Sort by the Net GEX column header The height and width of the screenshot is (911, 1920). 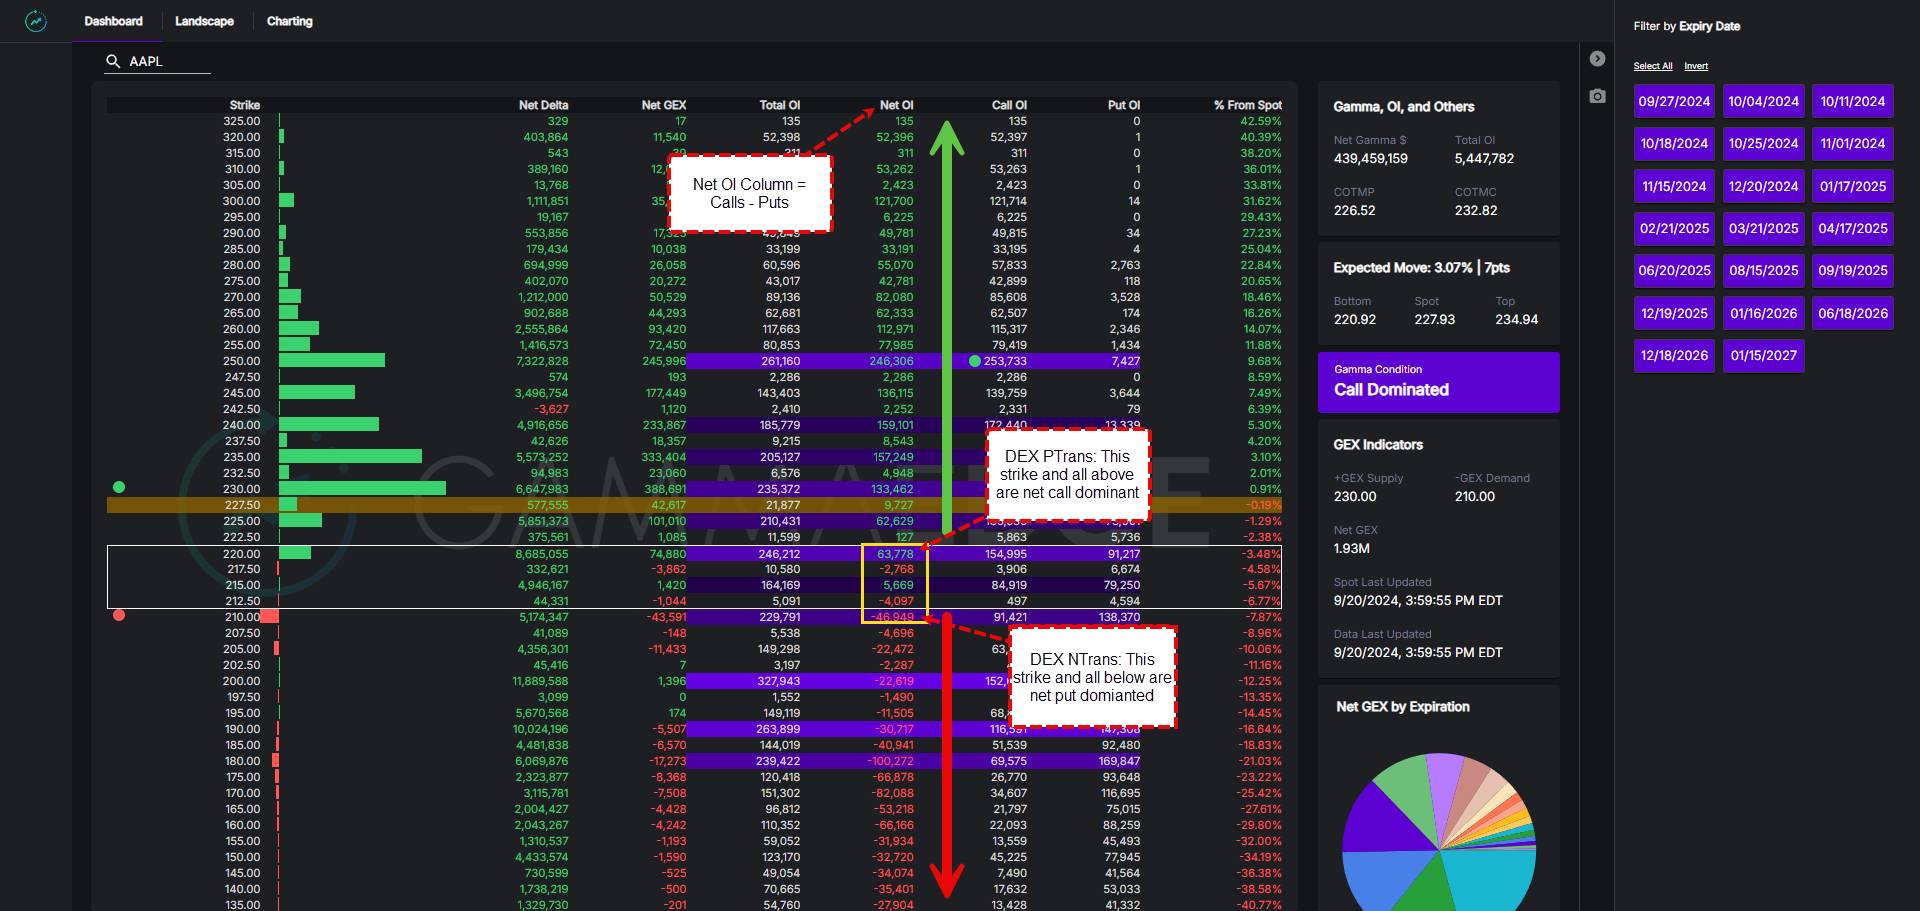(663, 105)
